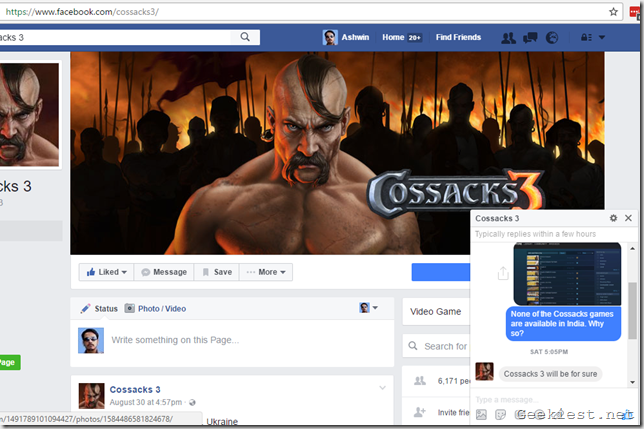Click the search magnifier icon
Image resolution: width=644 pixels, height=429 pixels.
245,37
